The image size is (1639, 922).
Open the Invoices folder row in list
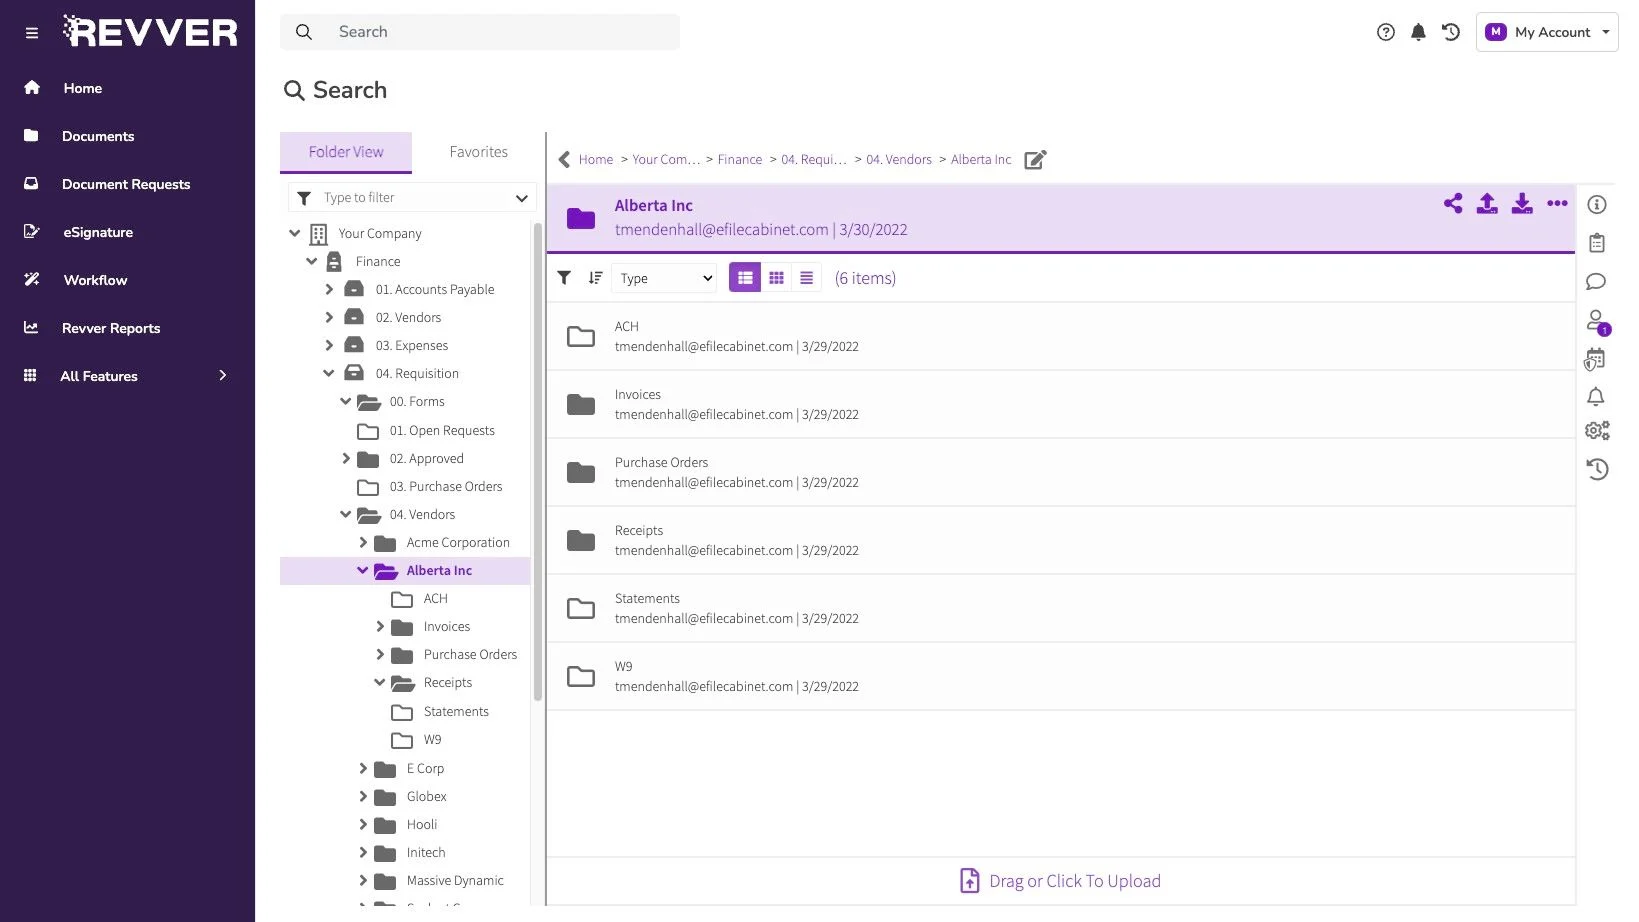pyautogui.click(x=1061, y=404)
